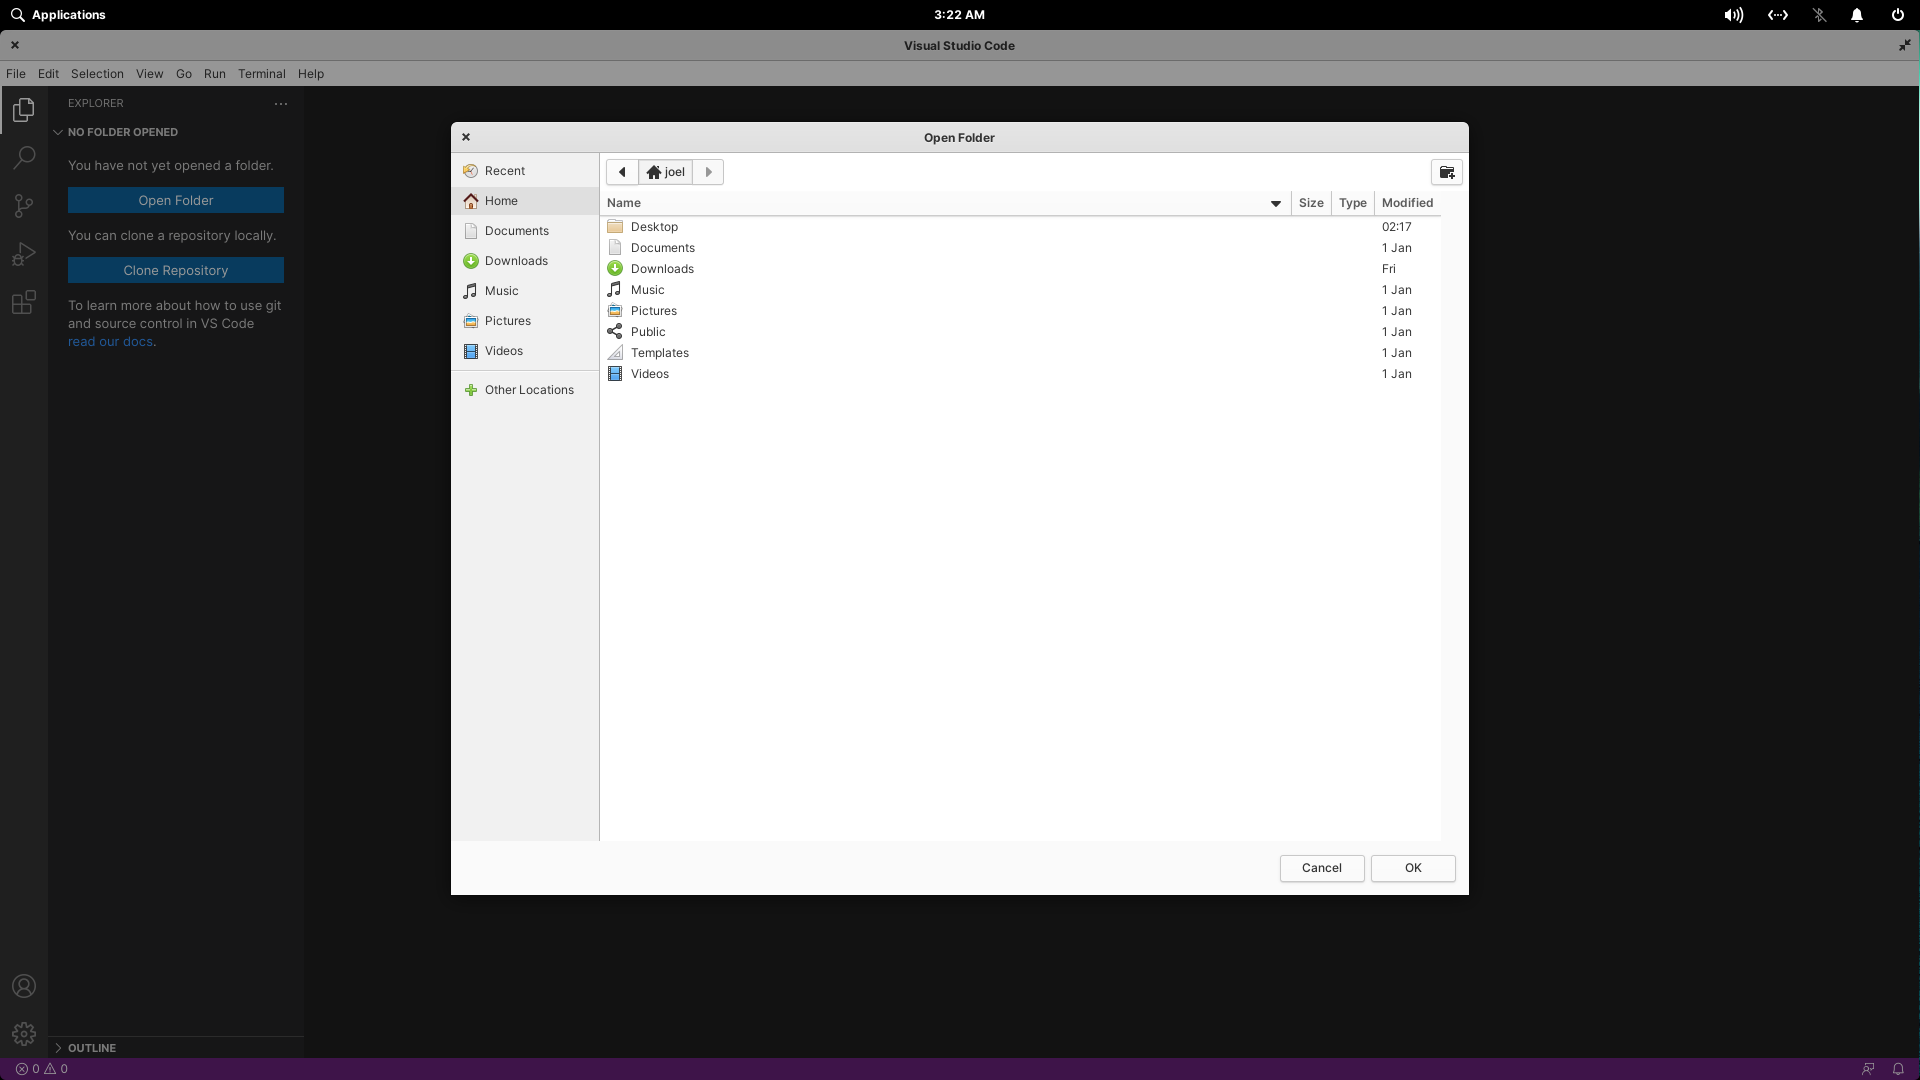The height and width of the screenshot is (1080, 1920).
Task: Select the Music folder in the file list
Action: tap(648, 289)
